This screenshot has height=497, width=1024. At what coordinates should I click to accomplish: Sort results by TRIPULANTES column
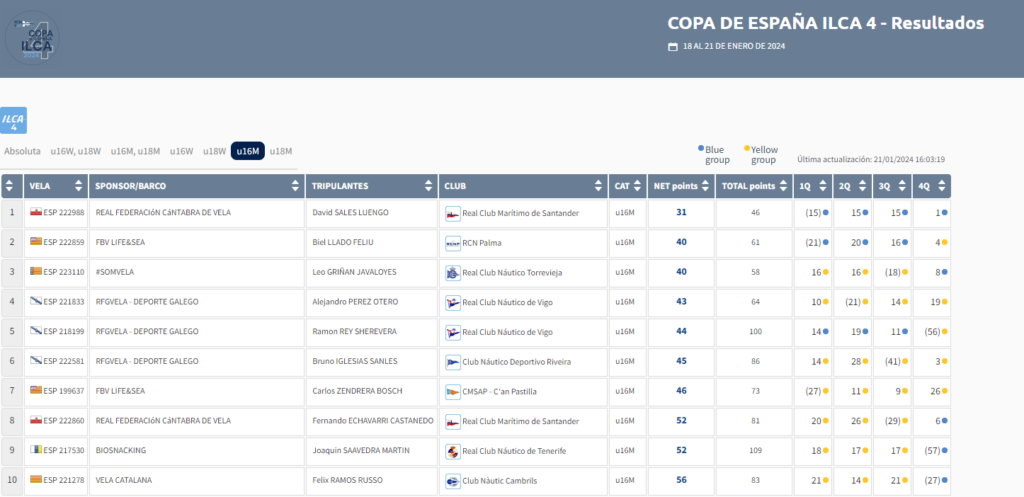click(370, 186)
